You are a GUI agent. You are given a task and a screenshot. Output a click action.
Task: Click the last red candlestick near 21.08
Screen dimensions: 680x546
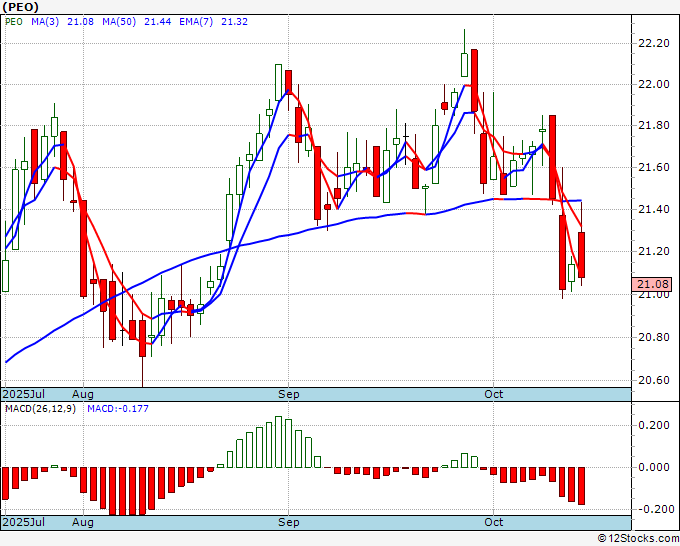coord(581,255)
